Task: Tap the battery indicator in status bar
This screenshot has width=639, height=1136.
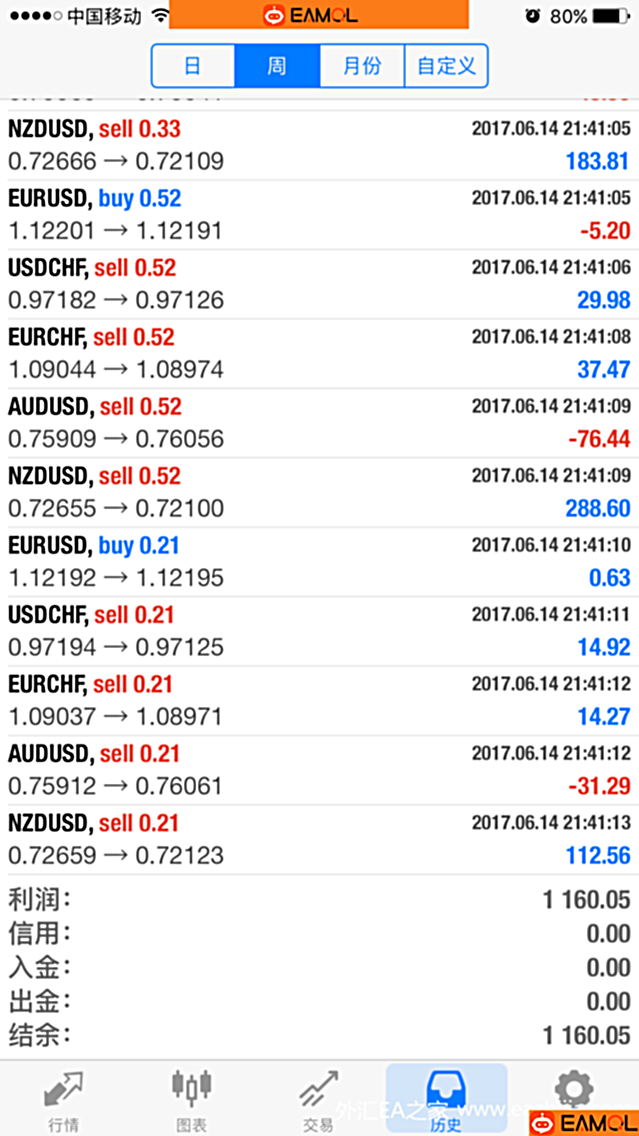Action: coord(612,16)
